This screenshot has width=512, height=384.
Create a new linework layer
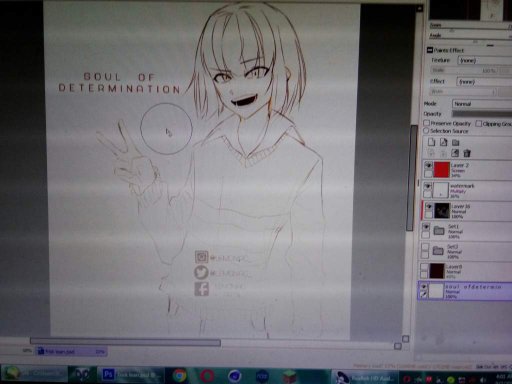coord(443,142)
